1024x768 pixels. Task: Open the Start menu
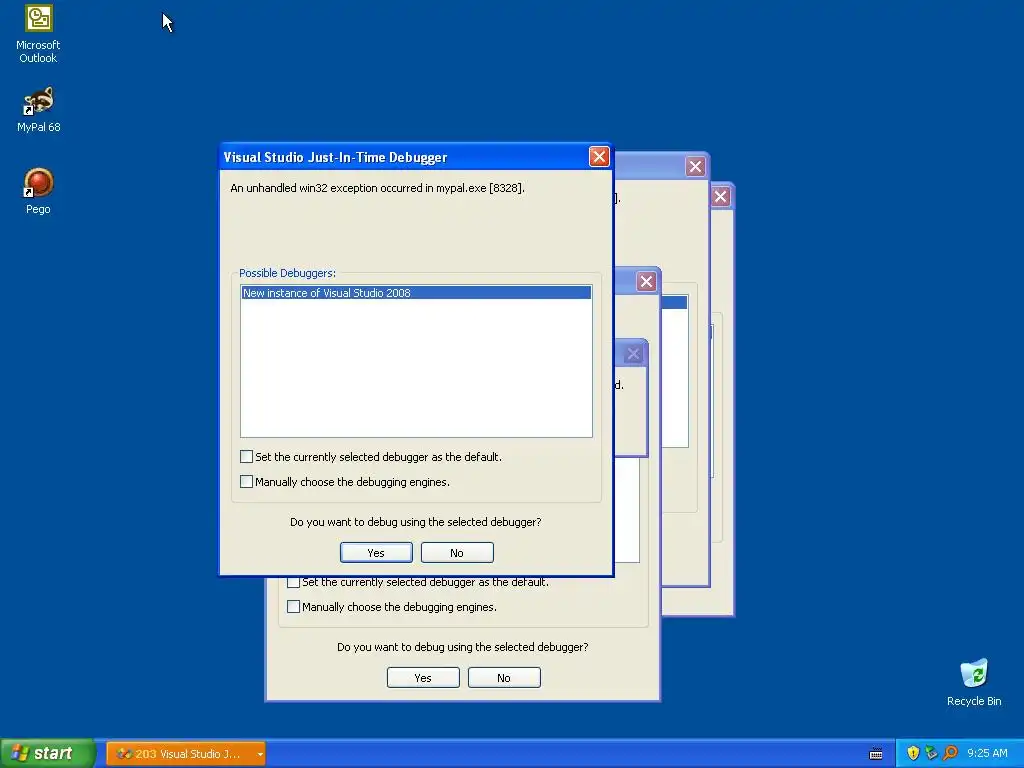coord(47,753)
